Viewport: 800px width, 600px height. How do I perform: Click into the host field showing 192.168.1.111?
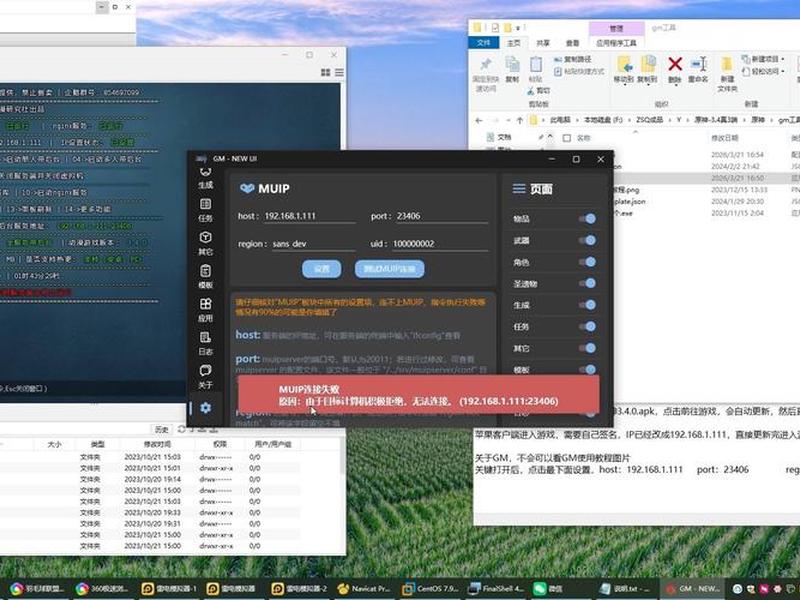[310, 216]
